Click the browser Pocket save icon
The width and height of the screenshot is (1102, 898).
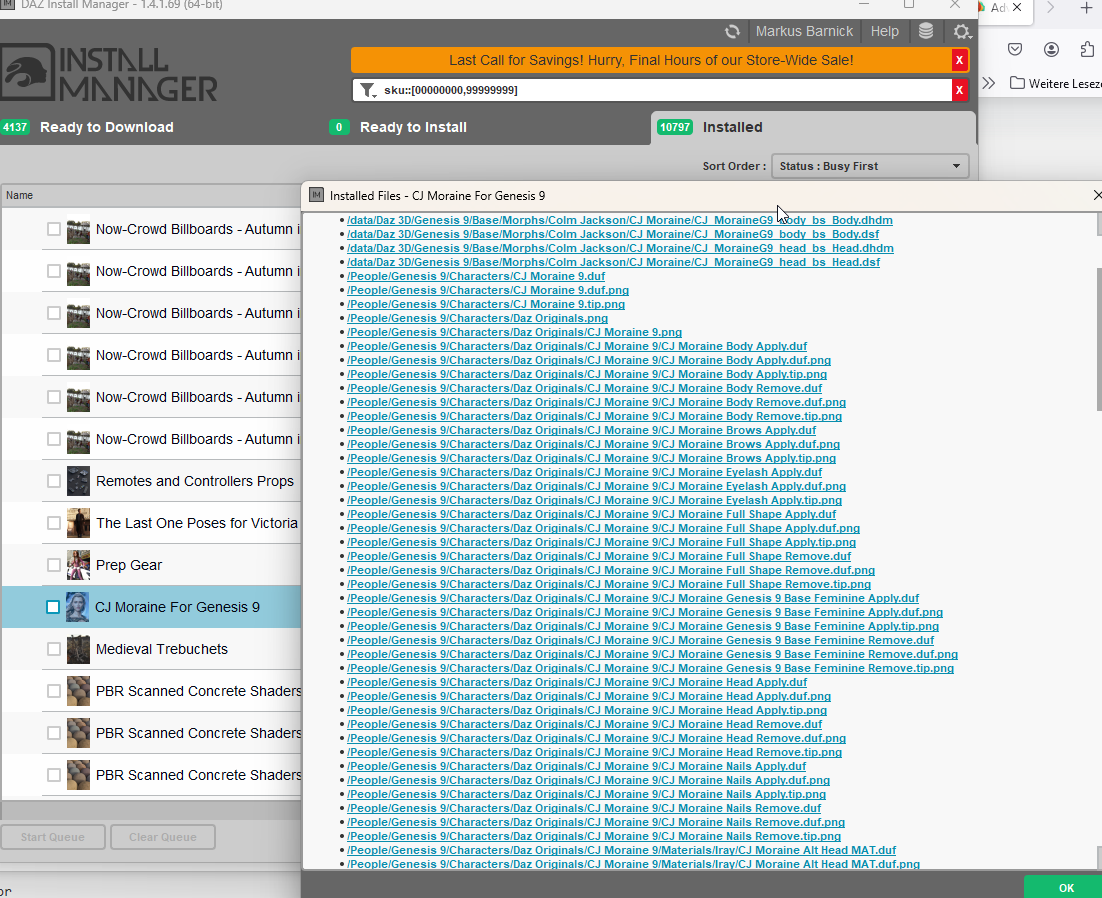[x=1014, y=49]
